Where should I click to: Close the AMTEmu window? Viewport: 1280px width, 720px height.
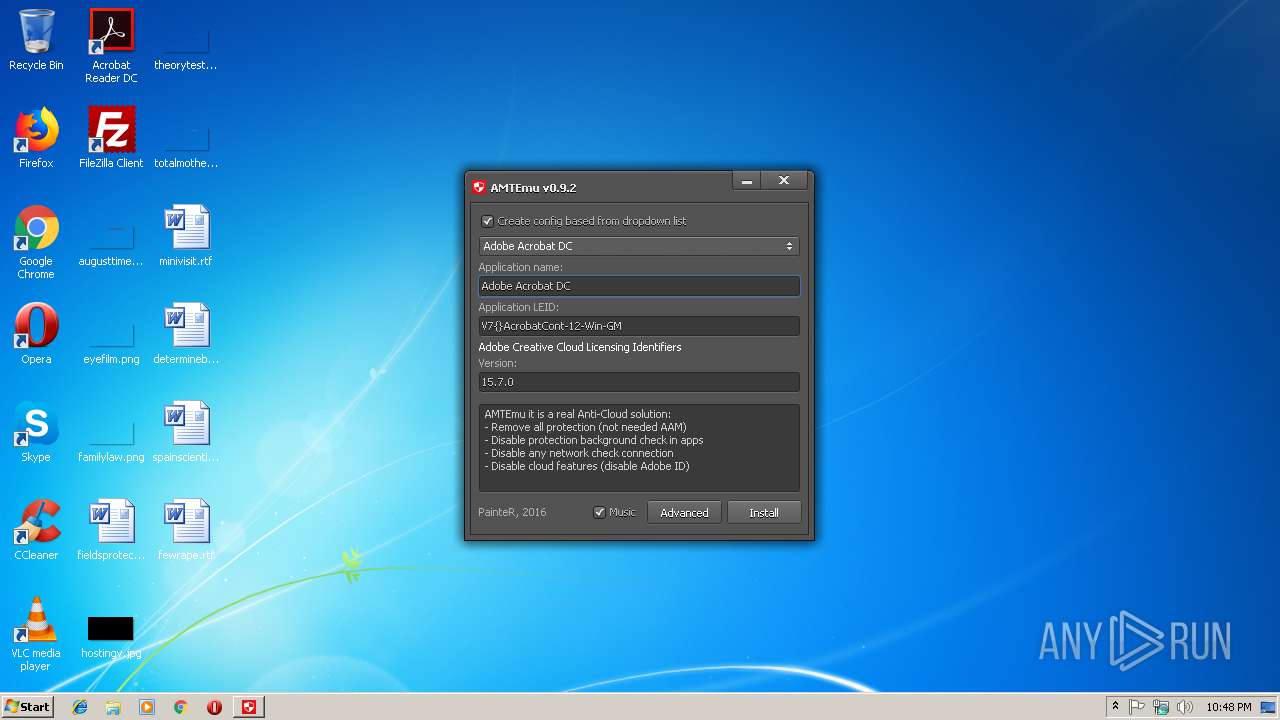tap(784, 181)
